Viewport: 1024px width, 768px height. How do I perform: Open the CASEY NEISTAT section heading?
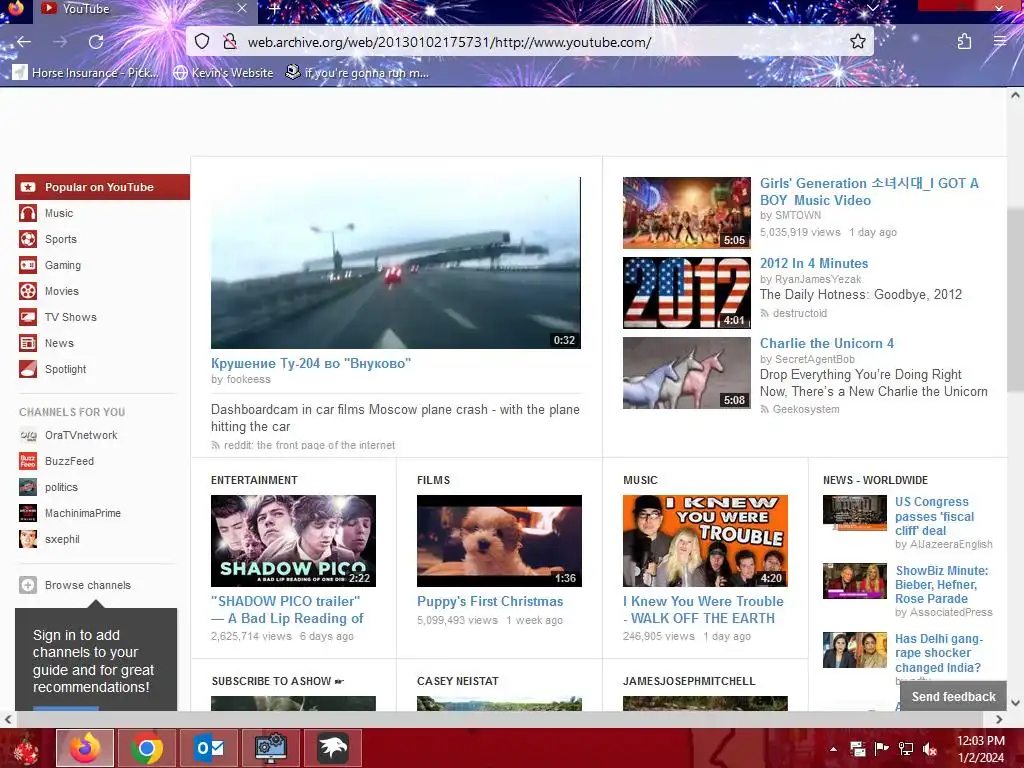pos(458,681)
